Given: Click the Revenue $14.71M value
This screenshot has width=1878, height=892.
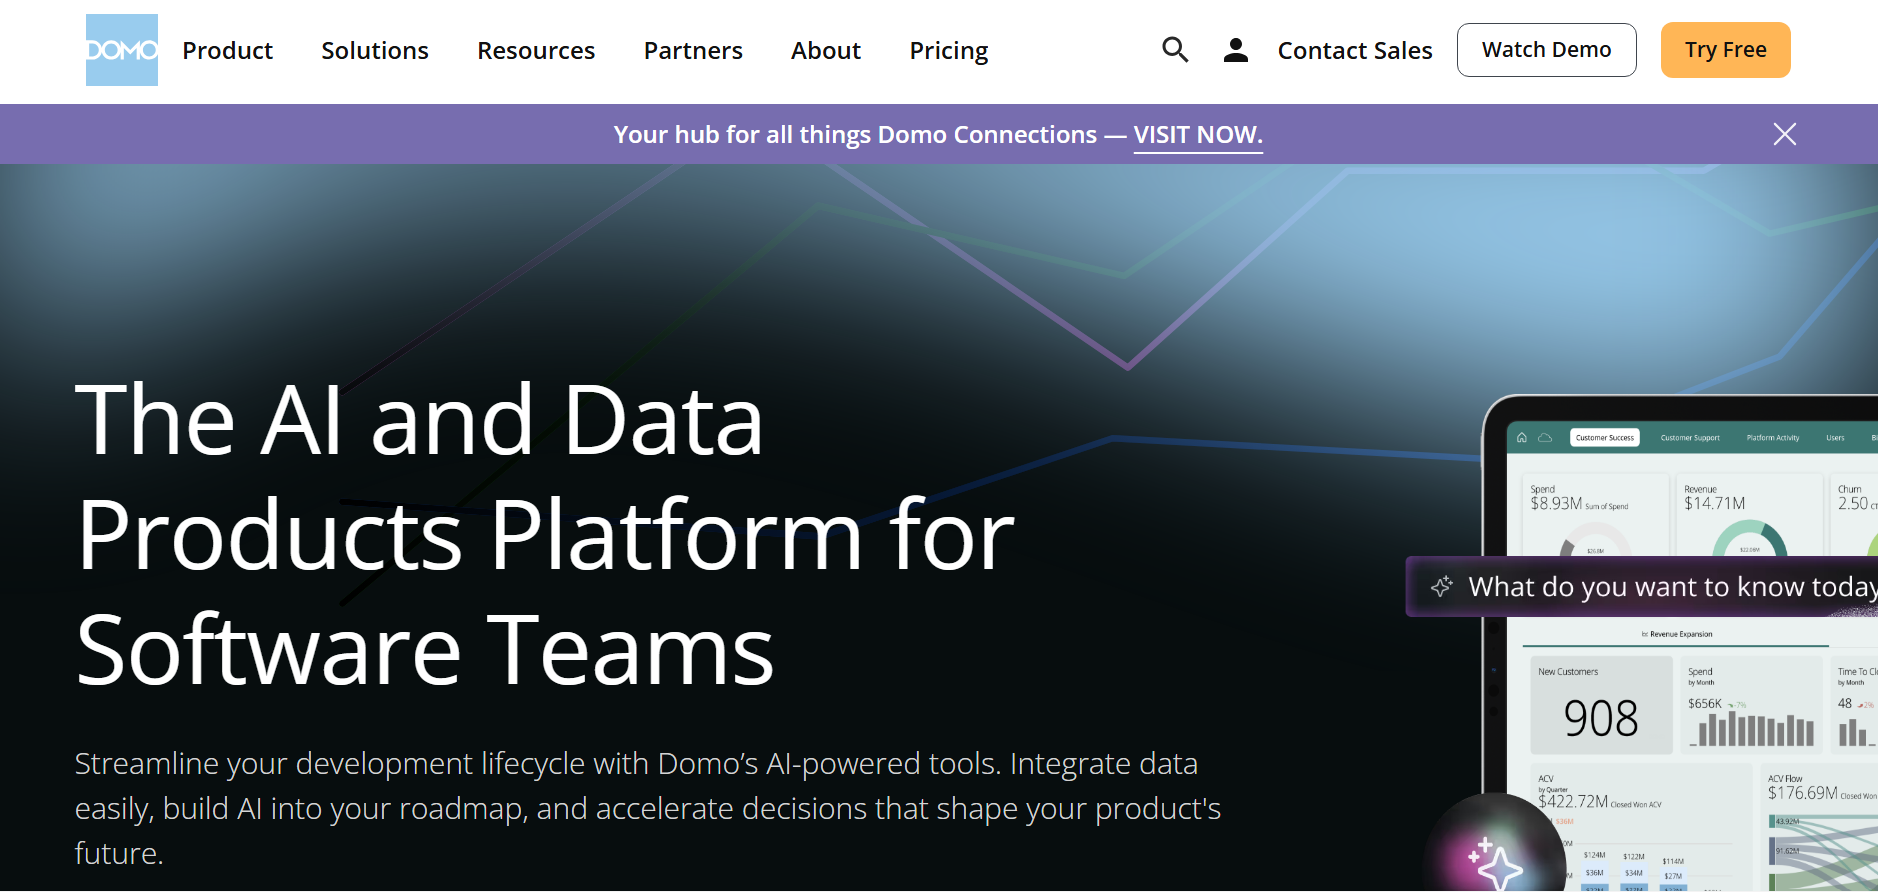Looking at the screenshot, I should tap(1714, 504).
